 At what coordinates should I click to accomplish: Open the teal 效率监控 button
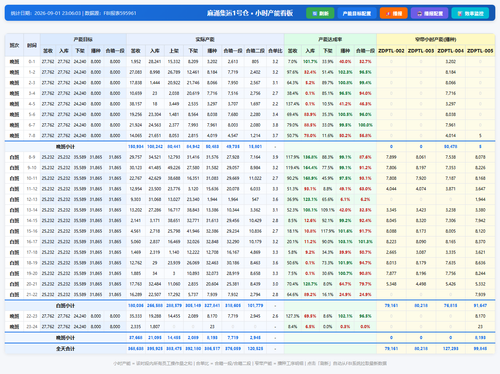click(x=470, y=13)
